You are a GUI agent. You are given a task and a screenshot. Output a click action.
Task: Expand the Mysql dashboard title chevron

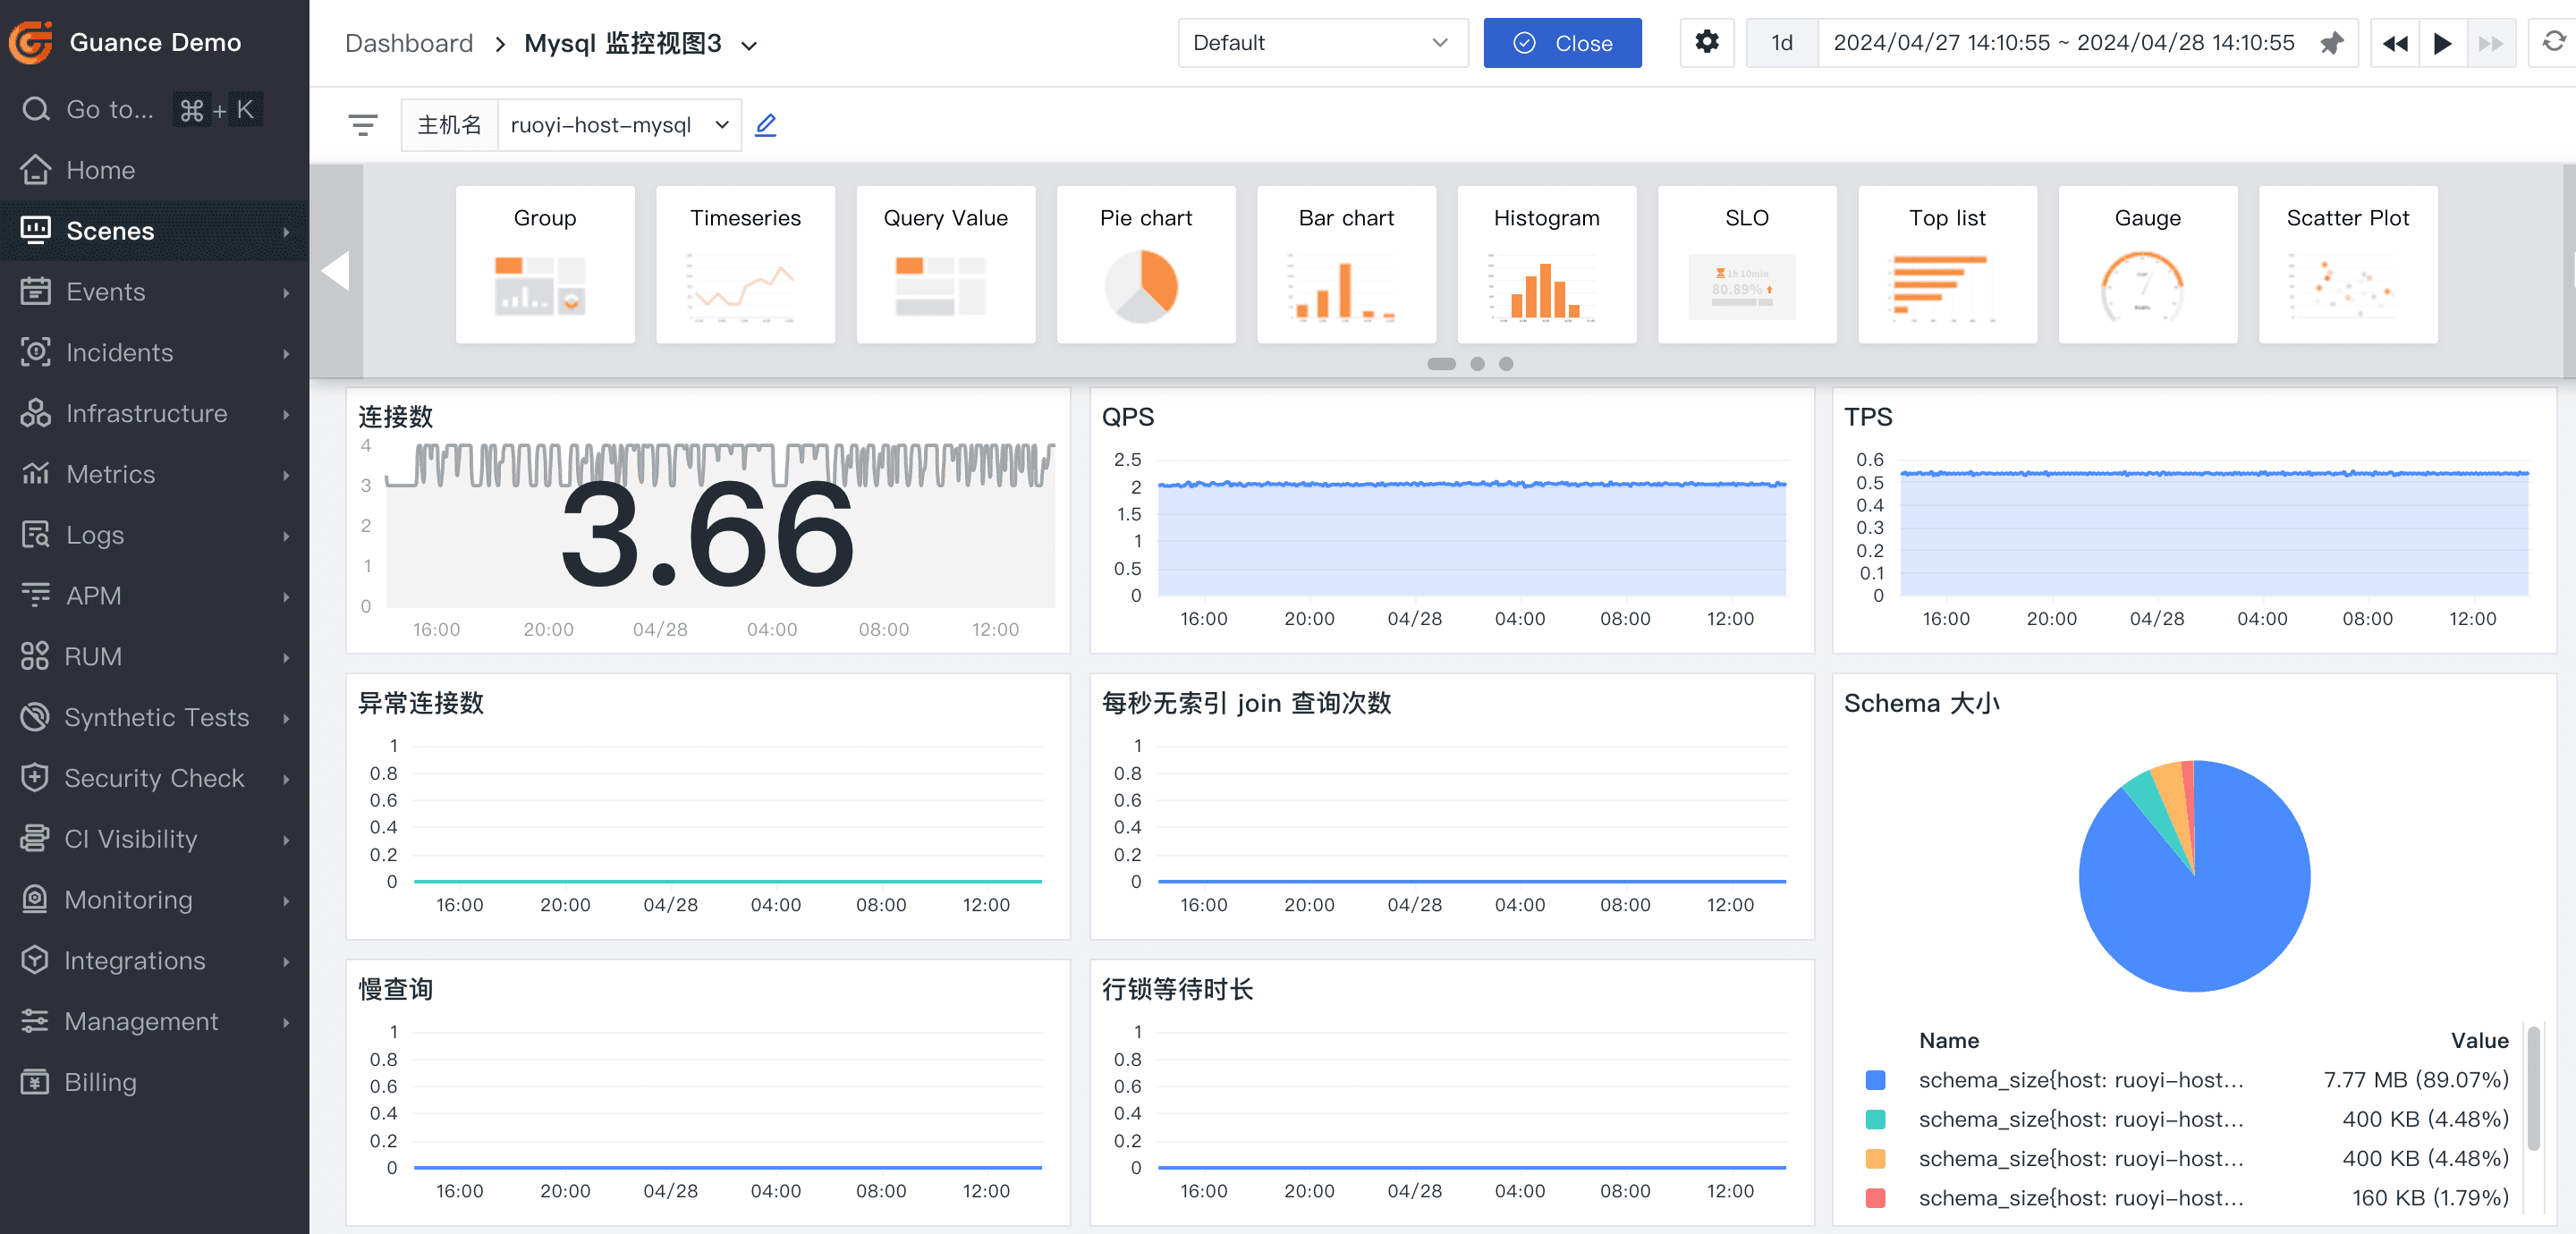pos(749,45)
